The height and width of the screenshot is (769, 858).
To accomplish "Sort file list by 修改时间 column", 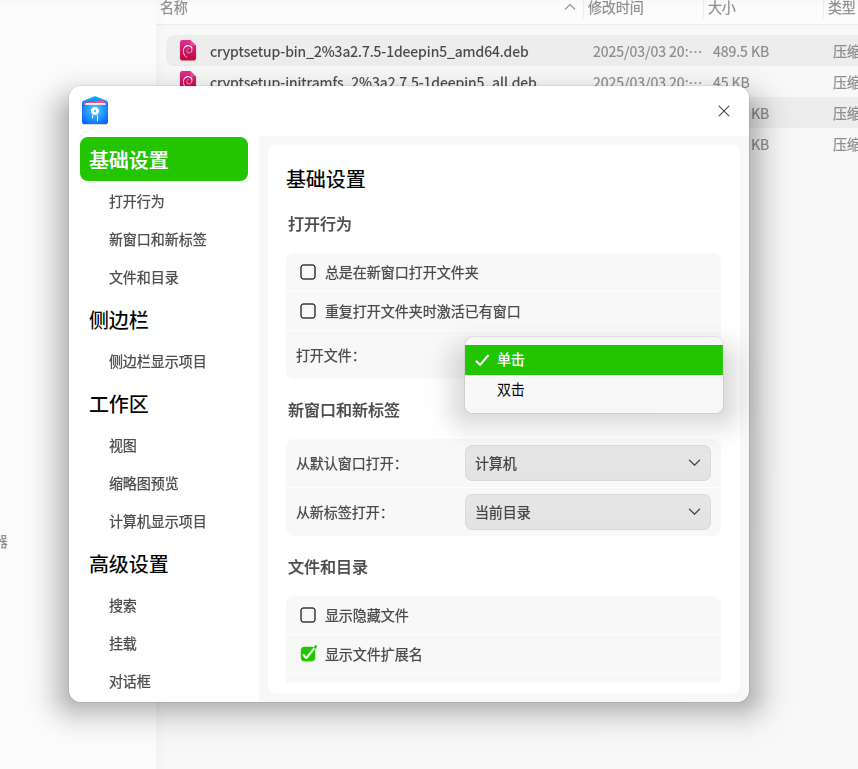I will pyautogui.click(x=616, y=8).
